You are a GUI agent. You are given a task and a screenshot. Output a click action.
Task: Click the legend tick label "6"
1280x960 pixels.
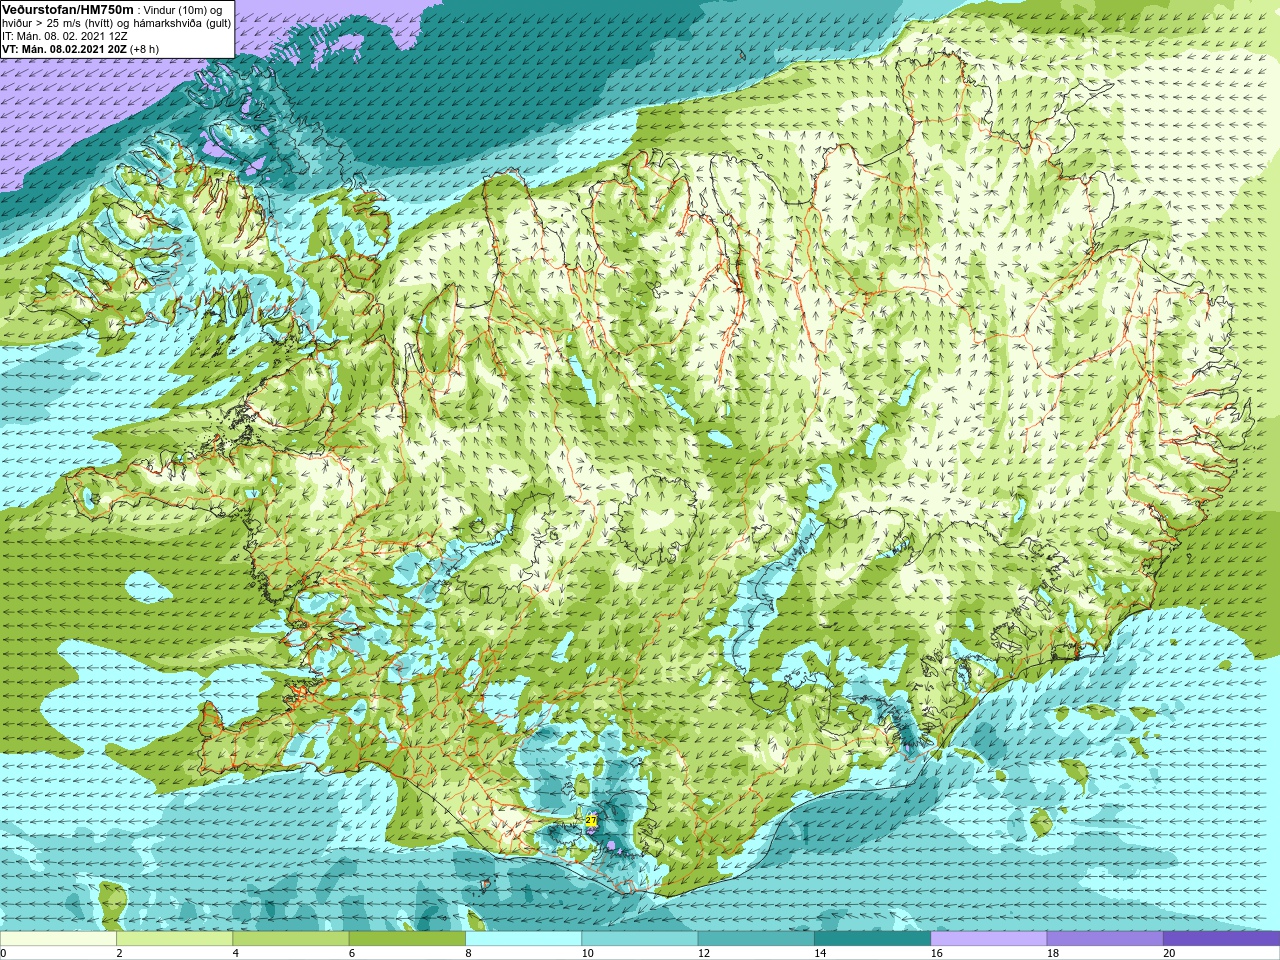(352, 953)
